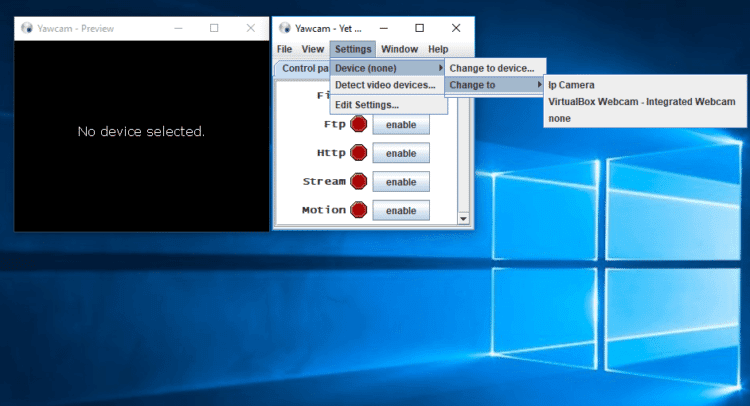Viewport: 750px width, 406px height.
Task: Click the Stream label
Action: coord(324,182)
